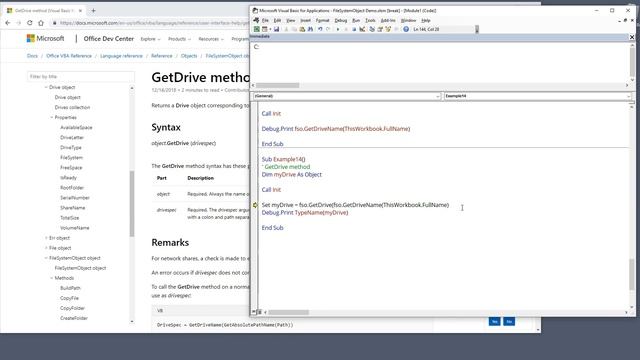Toggle Design Mode in VBA toolbar
The width and height of the screenshot is (640, 360).
click(362, 29)
